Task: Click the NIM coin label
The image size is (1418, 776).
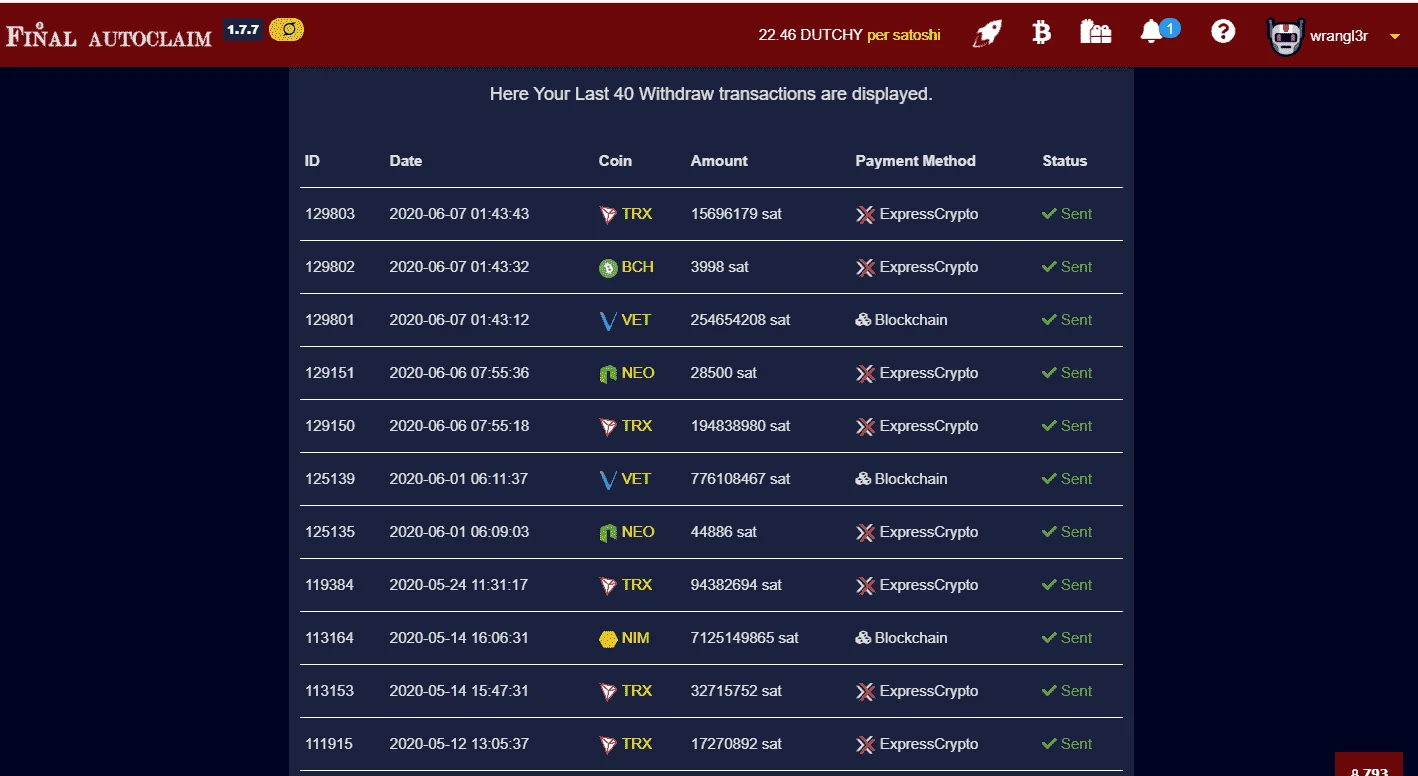Action: pos(635,638)
